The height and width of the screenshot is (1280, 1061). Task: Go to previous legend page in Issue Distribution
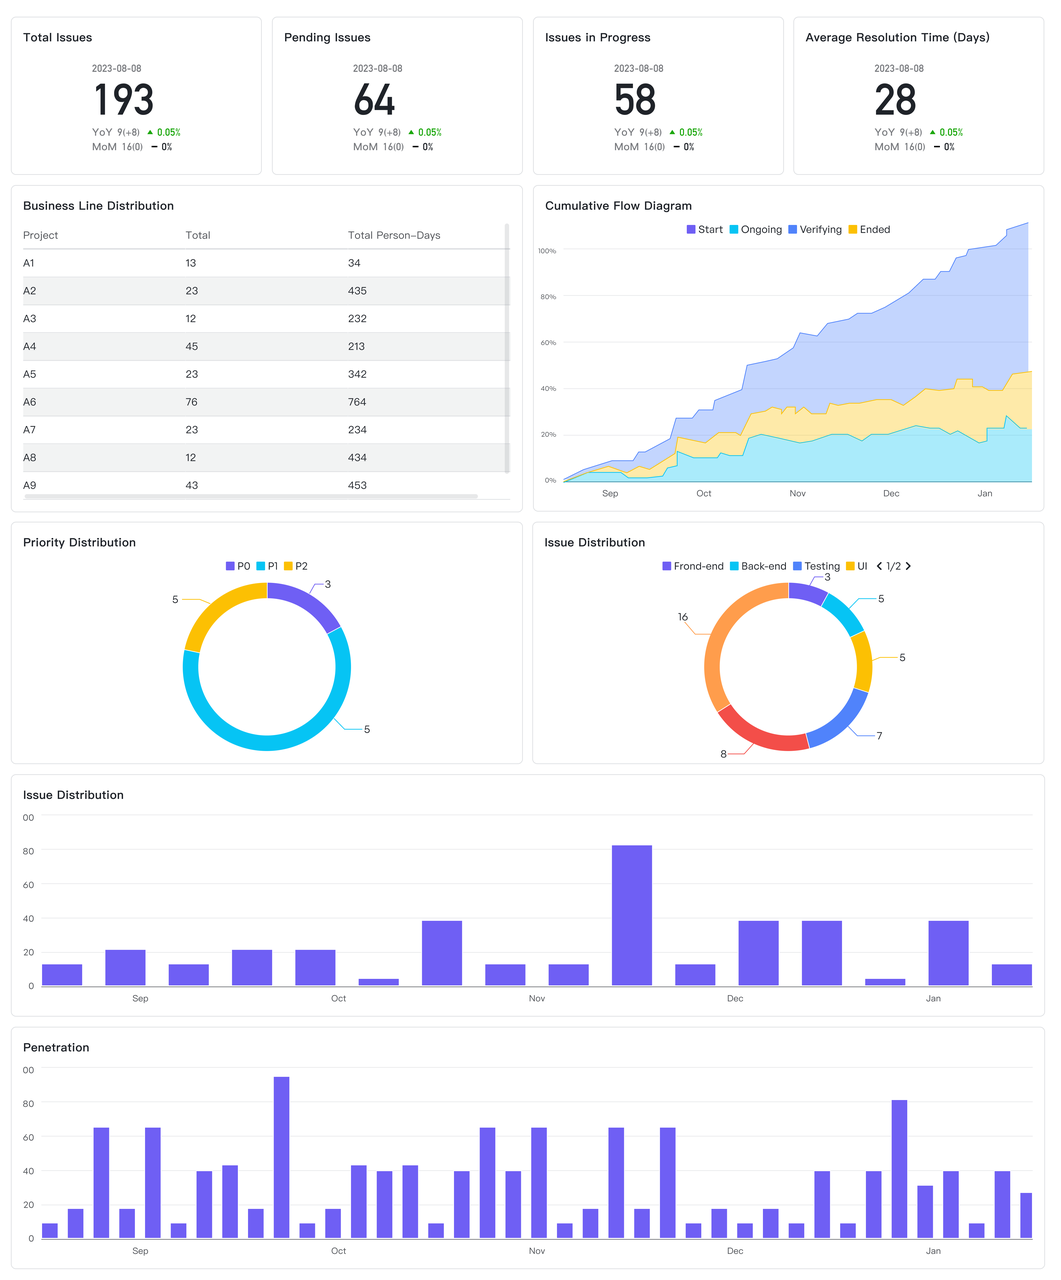(x=879, y=566)
